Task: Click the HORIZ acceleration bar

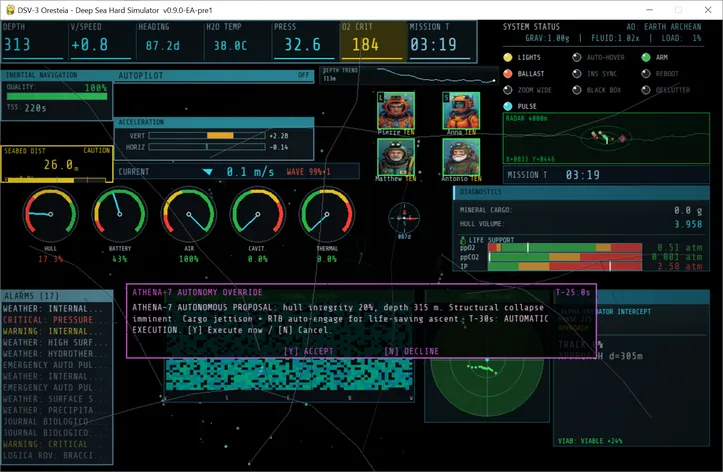Action: coord(207,147)
